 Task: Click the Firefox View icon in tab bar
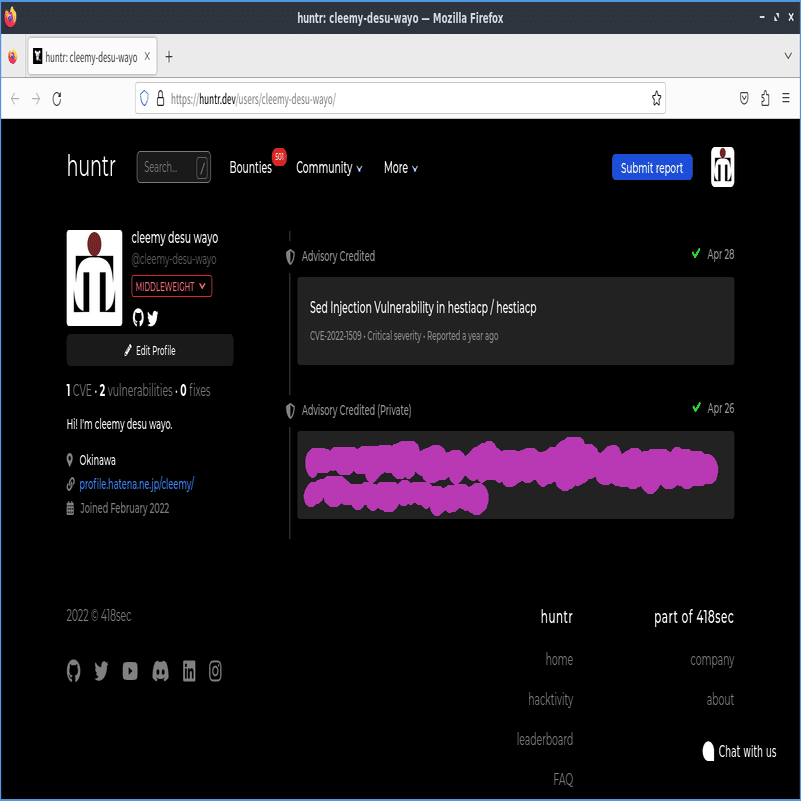coord(12,56)
